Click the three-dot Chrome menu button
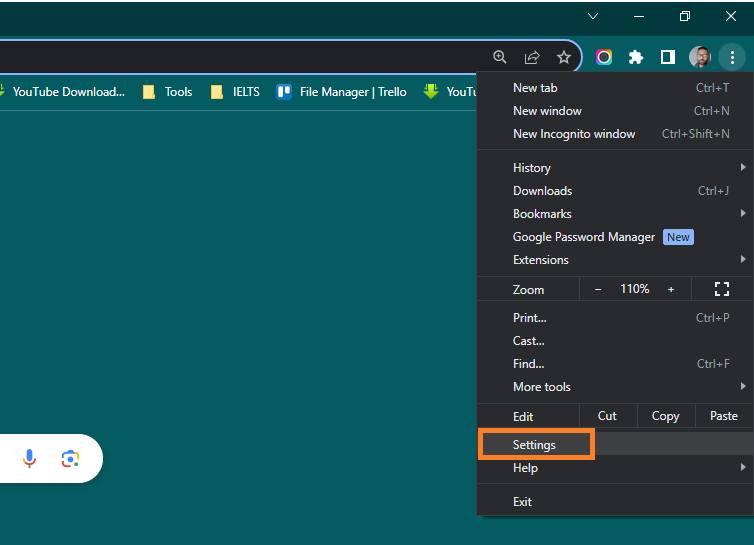The image size is (754, 545). [732, 58]
